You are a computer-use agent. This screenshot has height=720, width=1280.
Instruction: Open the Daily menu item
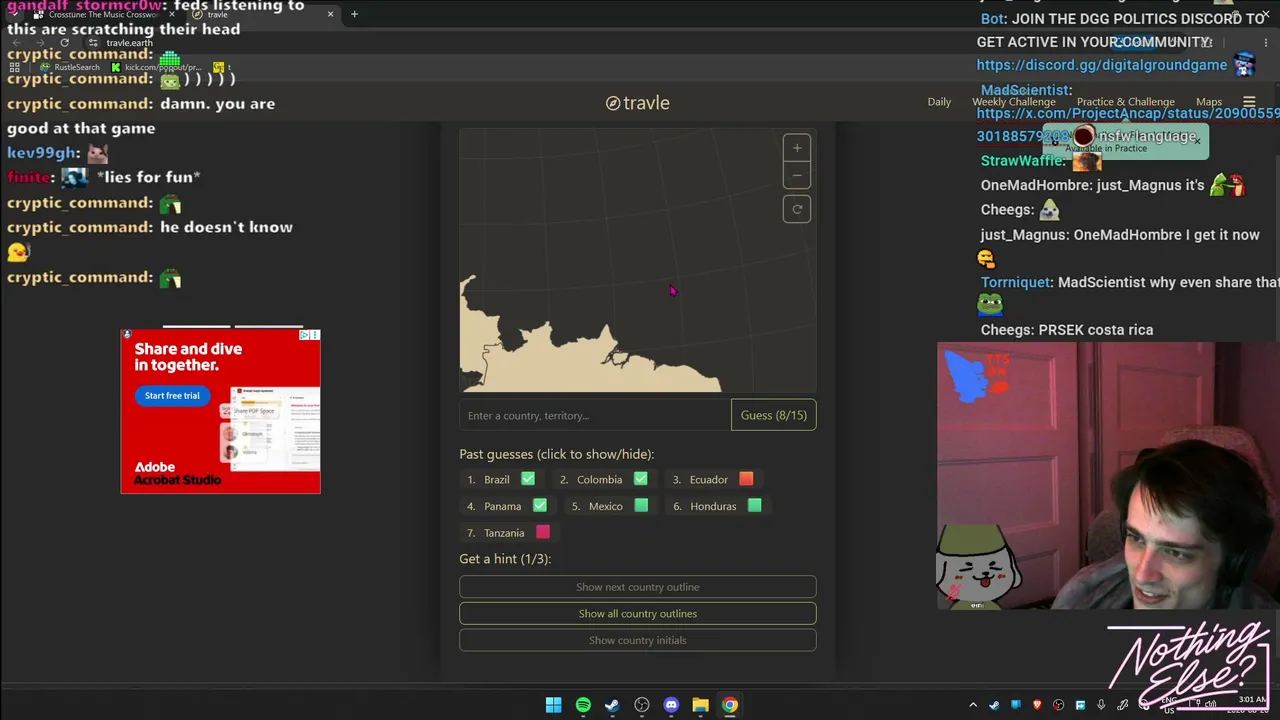click(x=939, y=102)
